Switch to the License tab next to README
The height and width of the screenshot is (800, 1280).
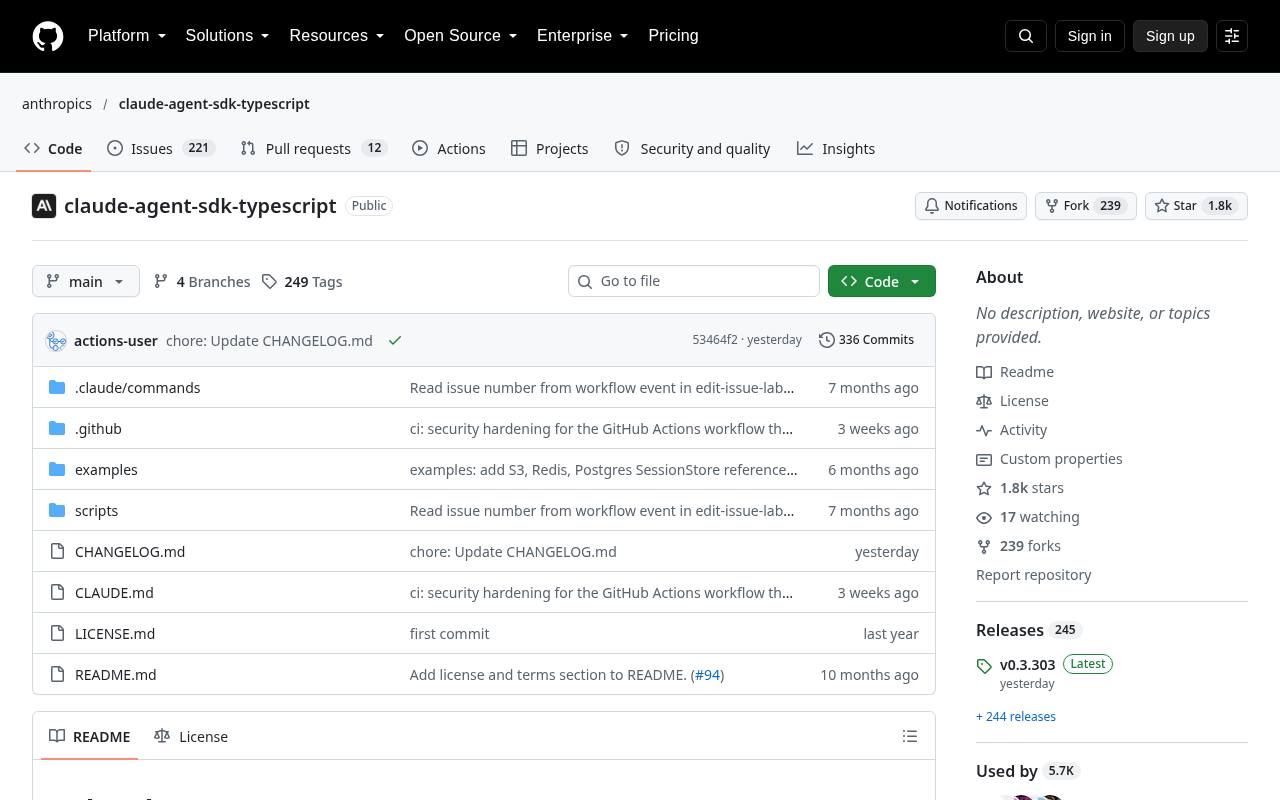click(x=191, y=736)
